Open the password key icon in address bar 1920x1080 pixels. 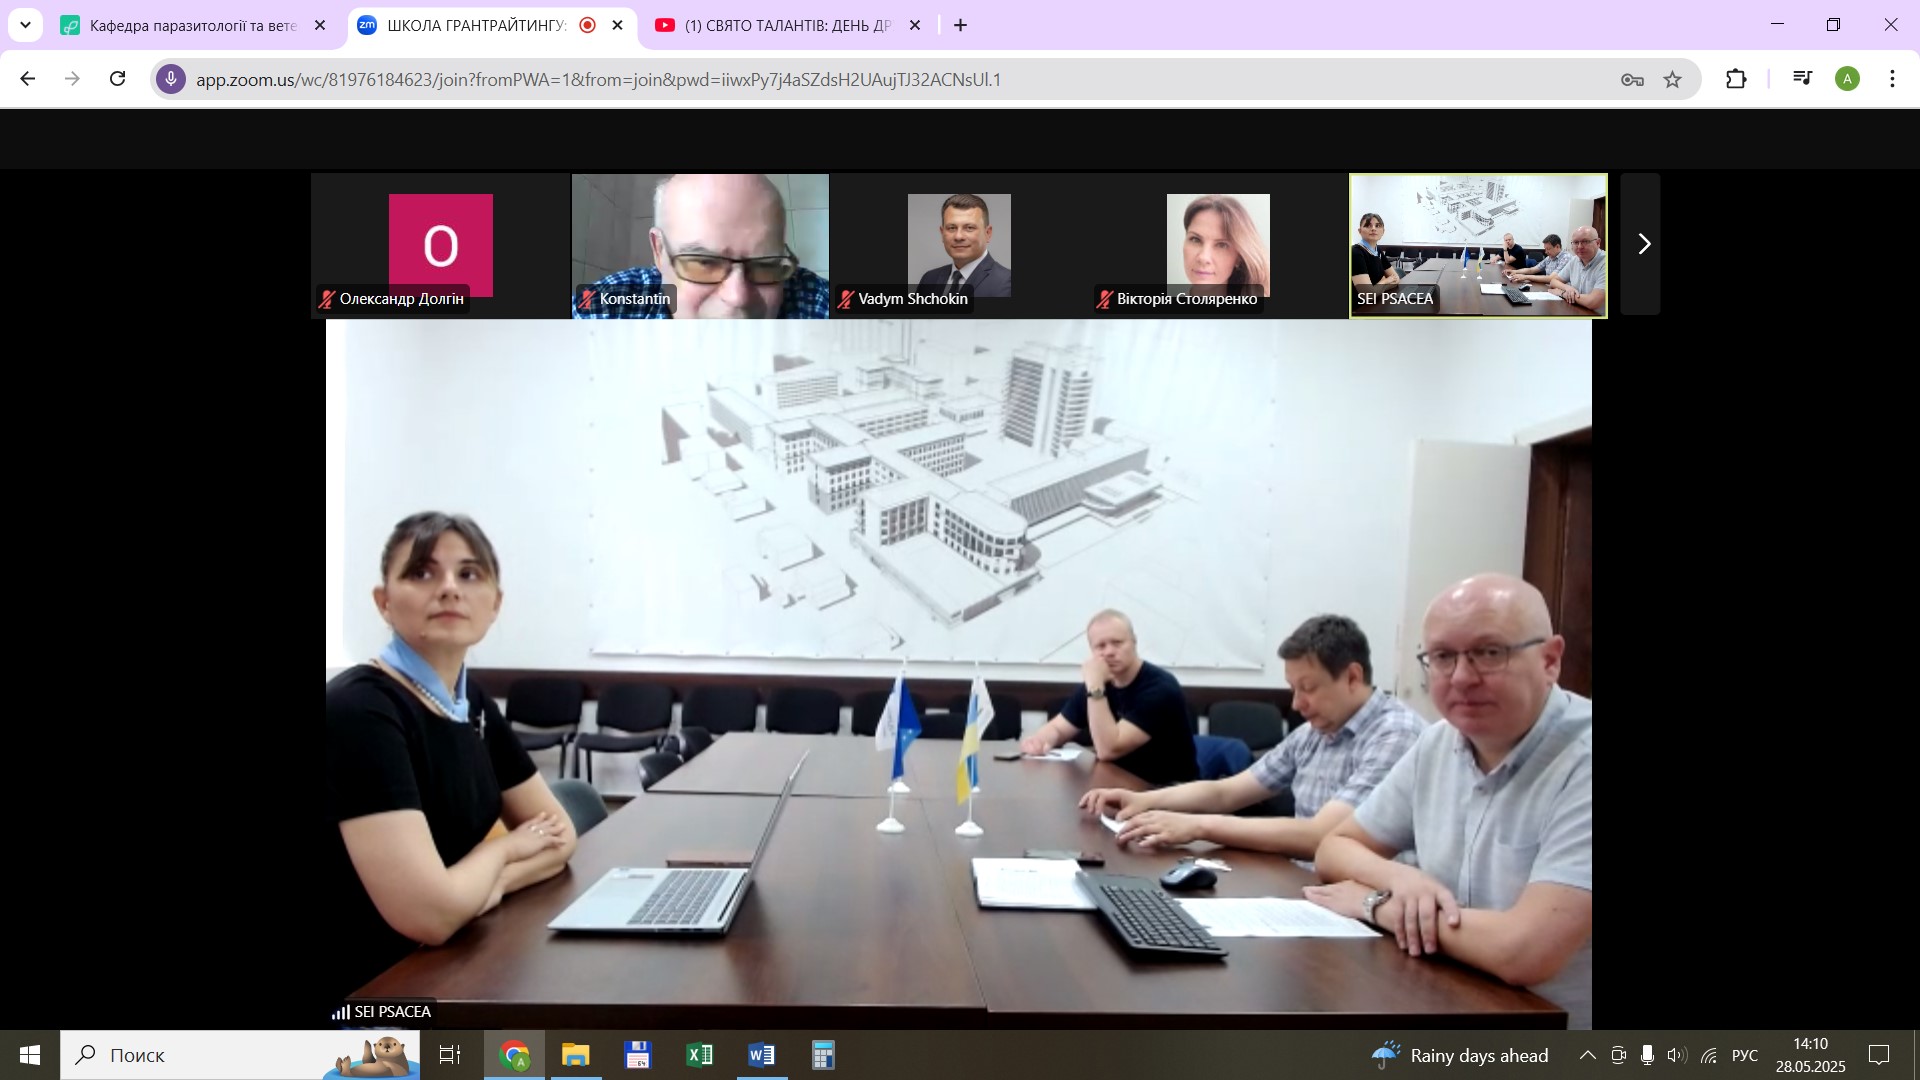[x=1632, y=80]
